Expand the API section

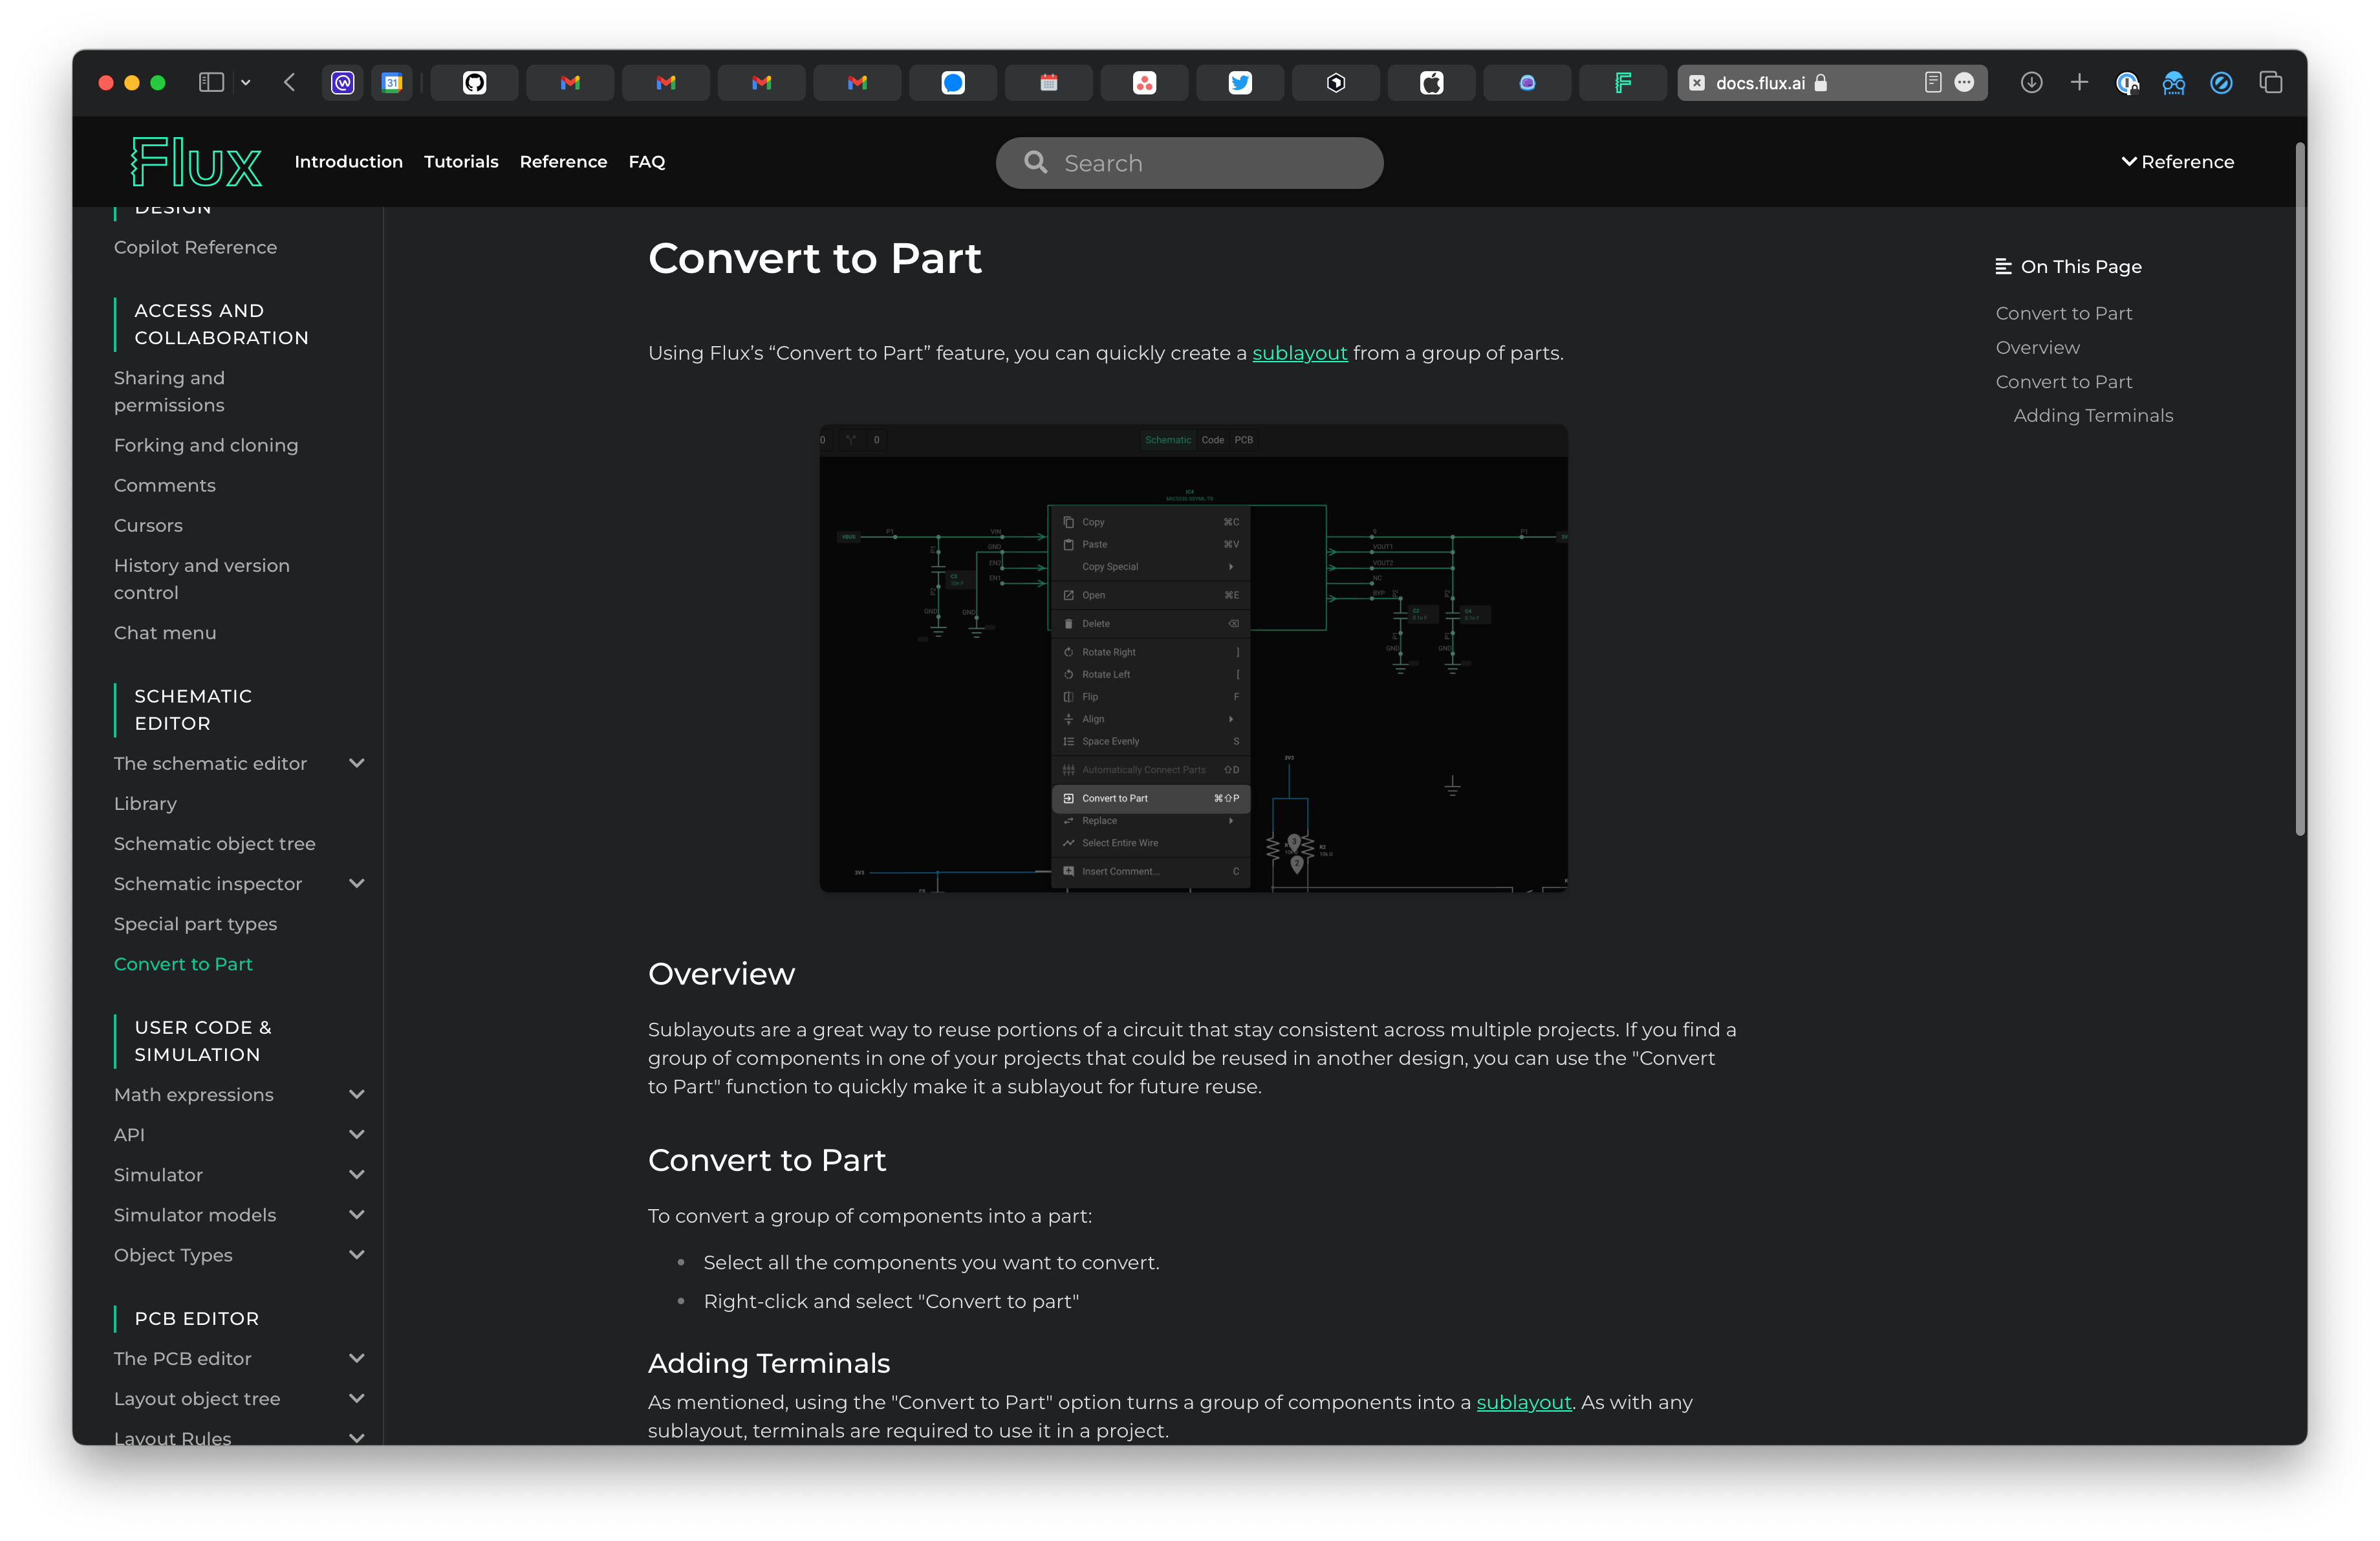pos(356,1134)
